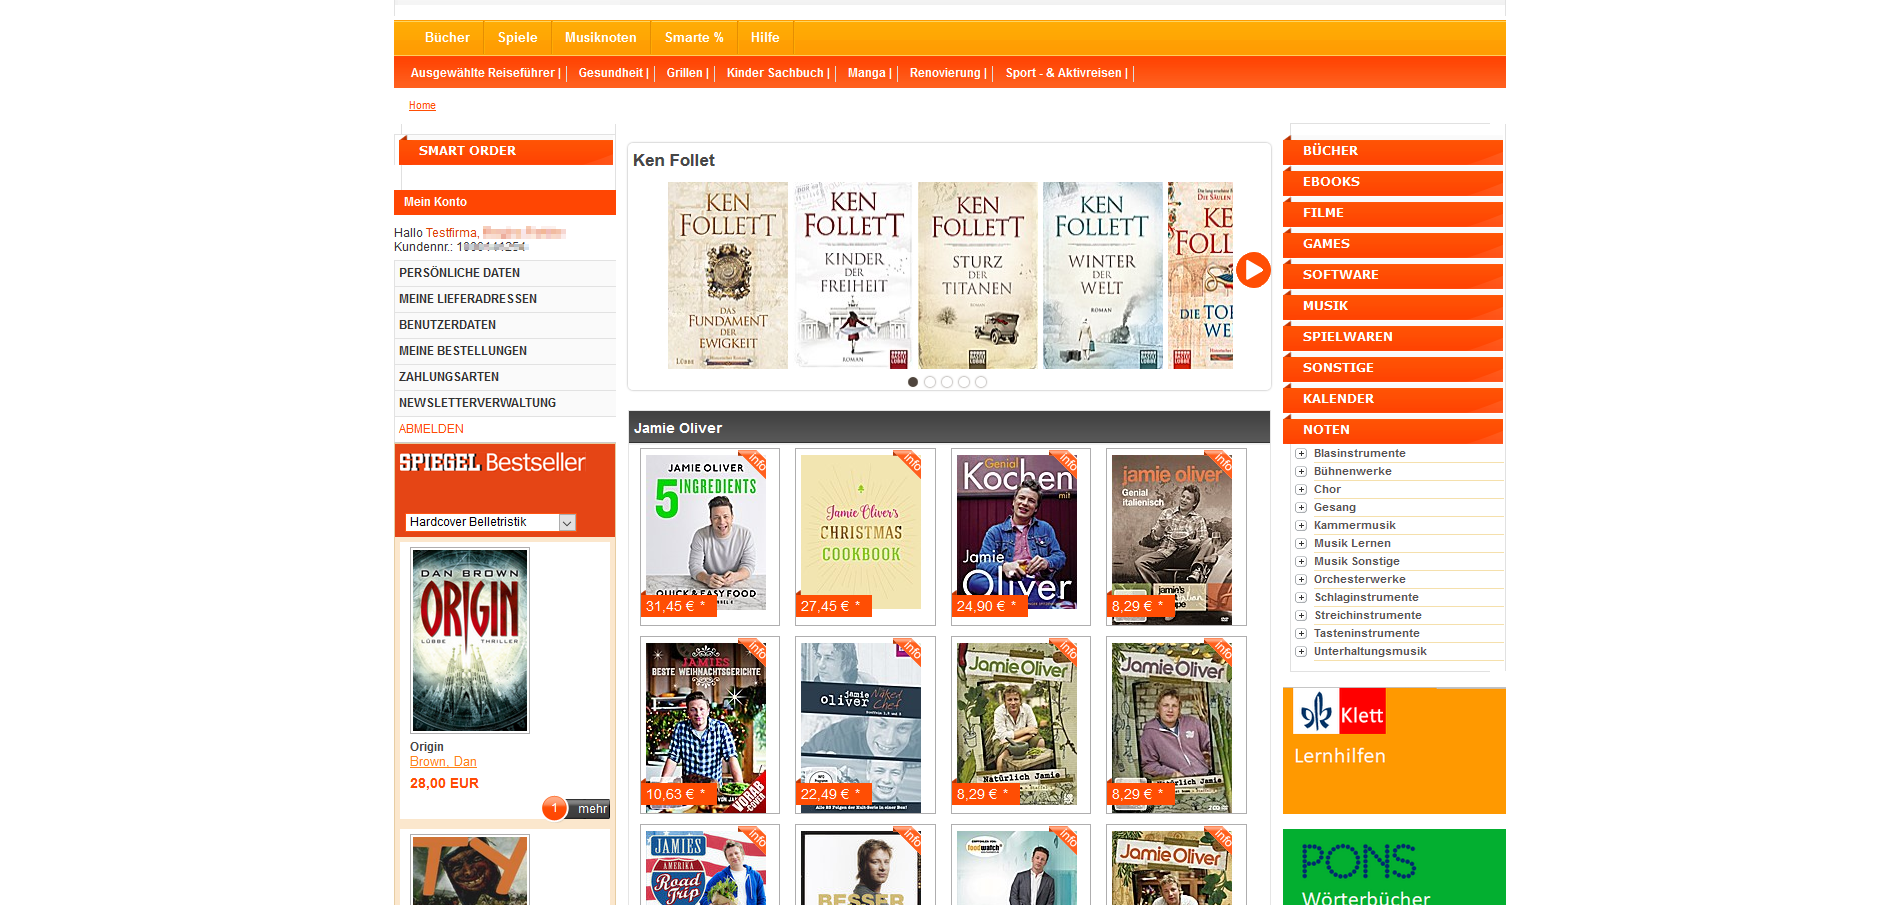Click the SMART ORDER button
1901x905 pixels.
point(506,151)
